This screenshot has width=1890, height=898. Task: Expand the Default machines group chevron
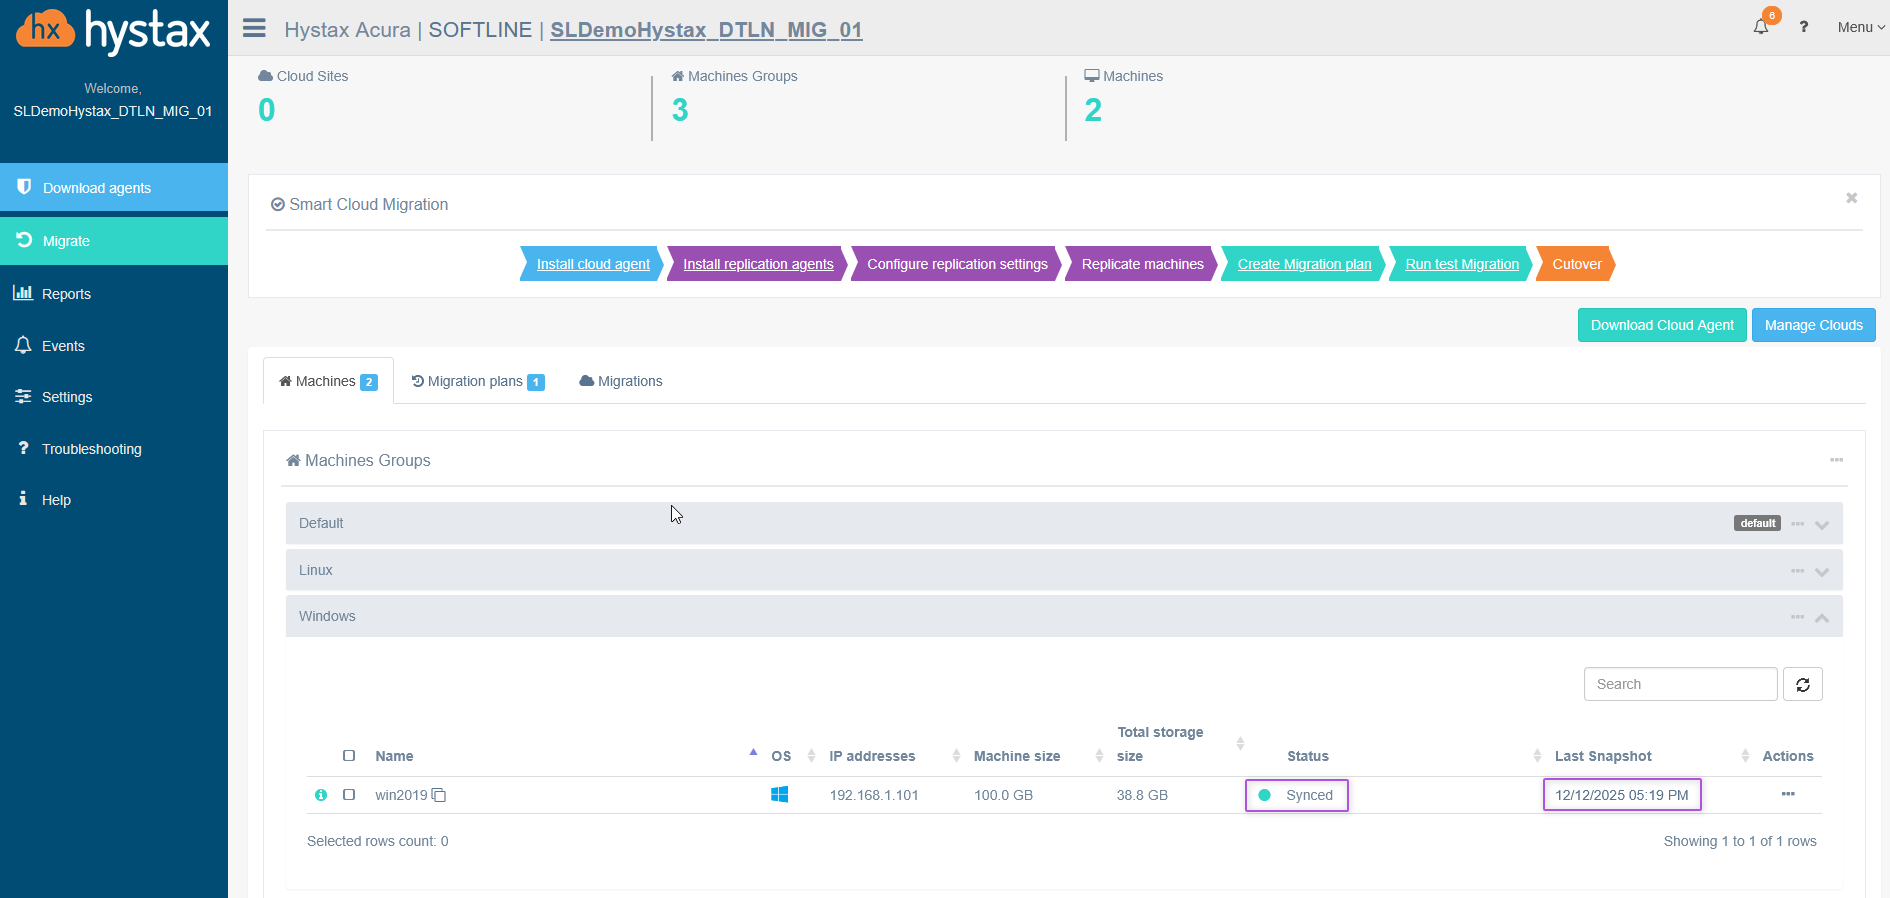[1822, 525]
